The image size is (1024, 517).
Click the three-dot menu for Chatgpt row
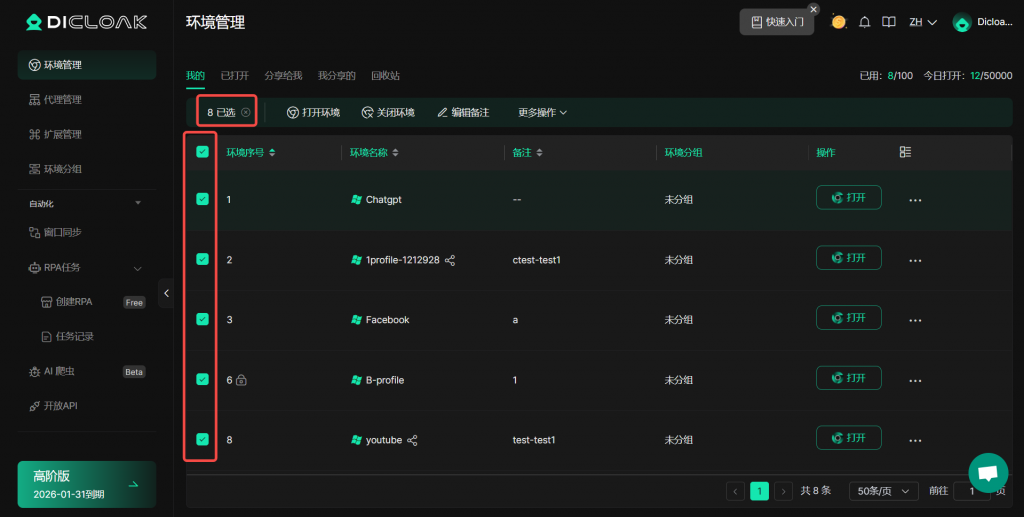[914, 200]
